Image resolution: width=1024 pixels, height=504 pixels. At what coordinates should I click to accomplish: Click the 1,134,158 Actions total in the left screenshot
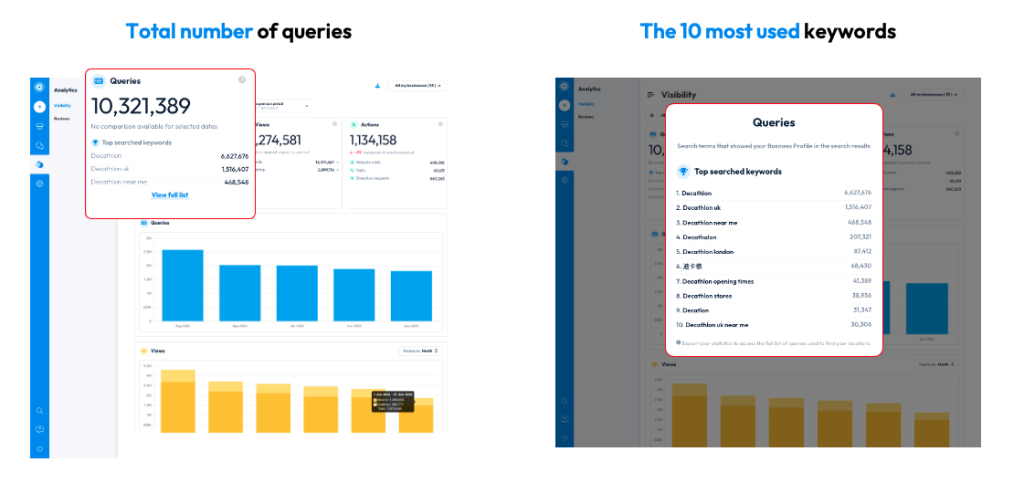click(373, 140)
